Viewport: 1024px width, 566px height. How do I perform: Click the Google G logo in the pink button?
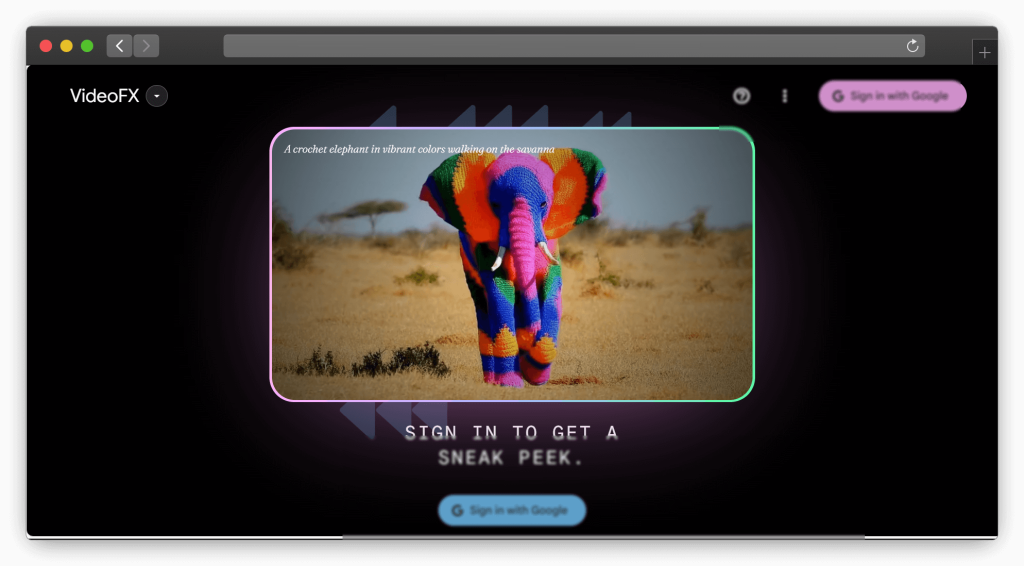838,96
